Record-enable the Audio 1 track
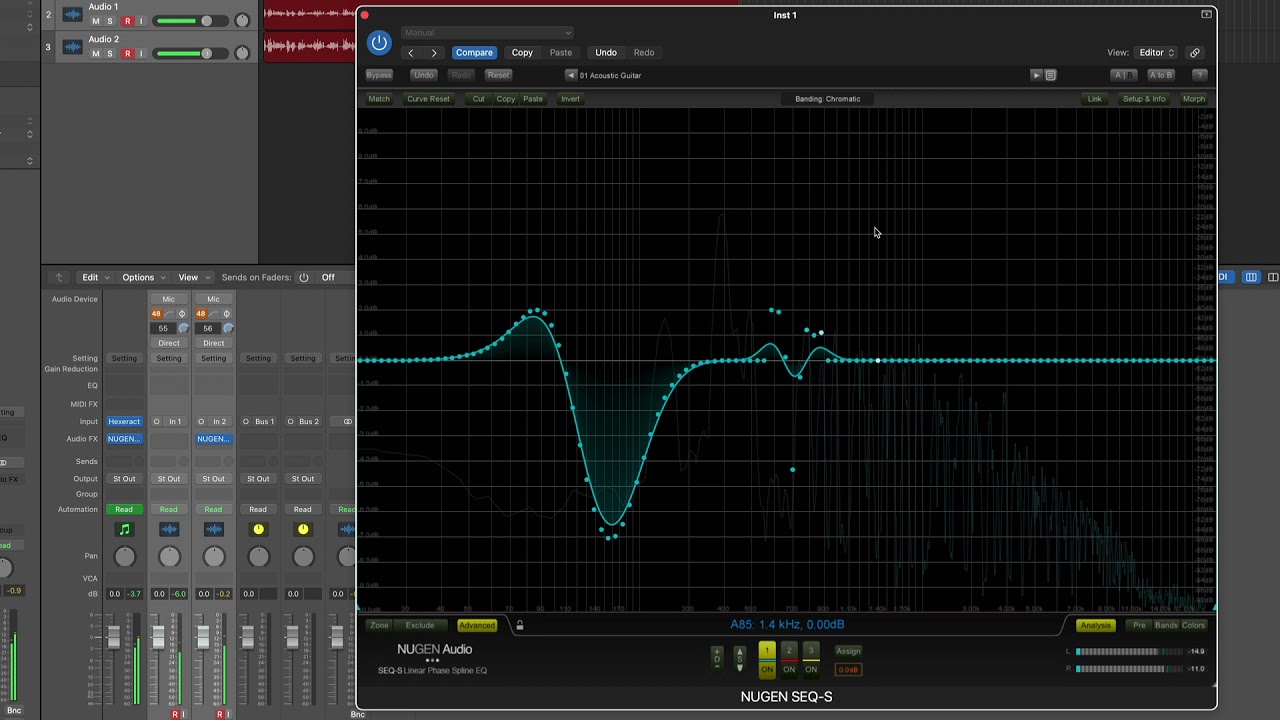Screen dimensions: 1280x720 tap(127, 21)
